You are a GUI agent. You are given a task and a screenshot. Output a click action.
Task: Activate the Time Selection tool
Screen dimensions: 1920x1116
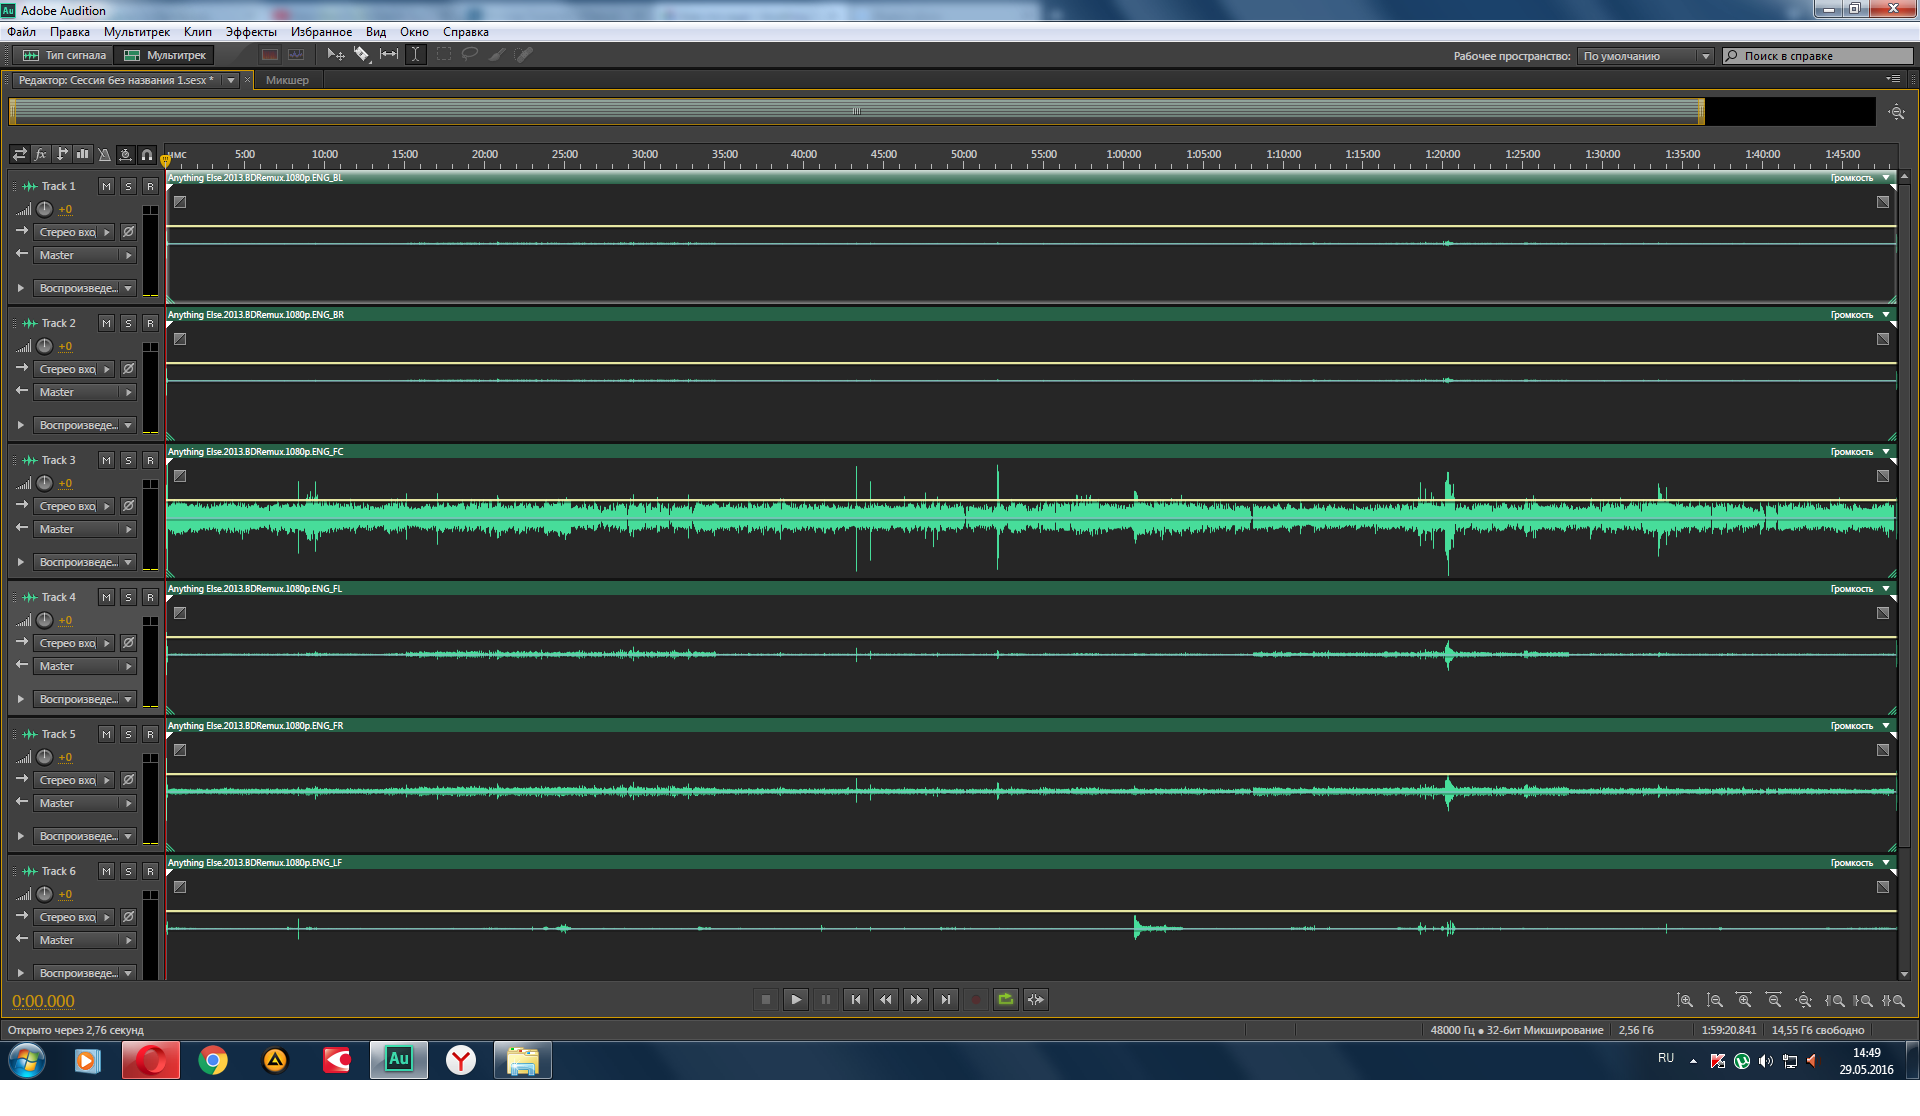click(415, 55)
